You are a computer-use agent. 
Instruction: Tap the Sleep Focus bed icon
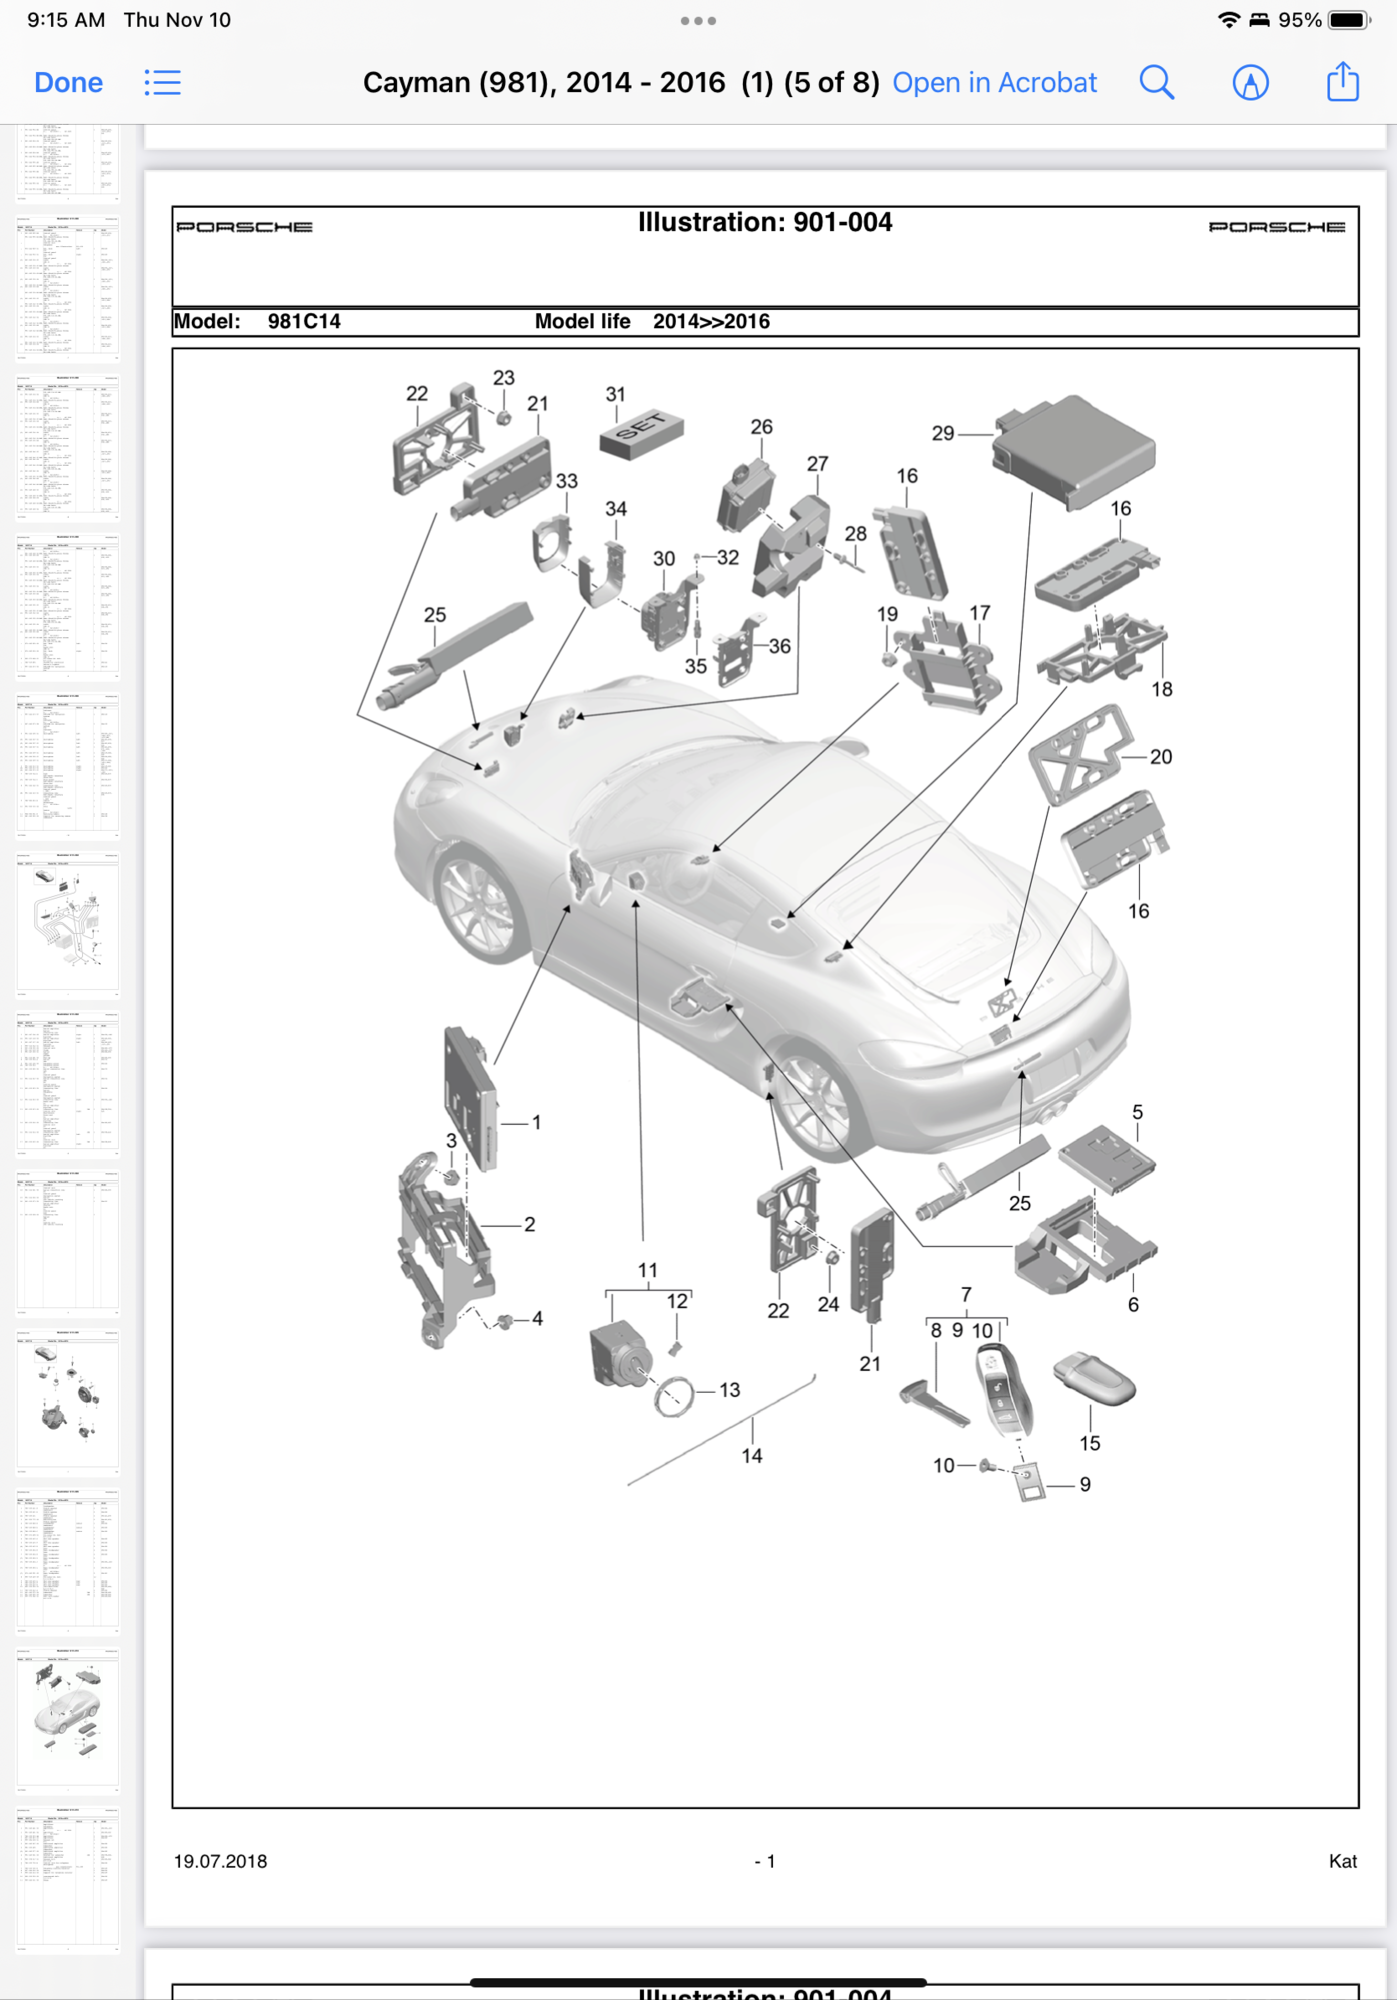(1259, 20)
